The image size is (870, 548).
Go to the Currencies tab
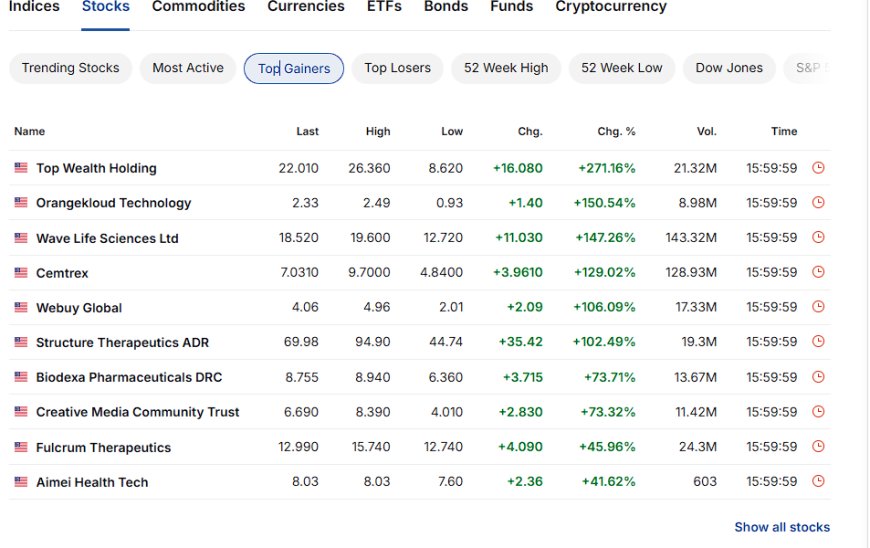[x=306, y=7]
